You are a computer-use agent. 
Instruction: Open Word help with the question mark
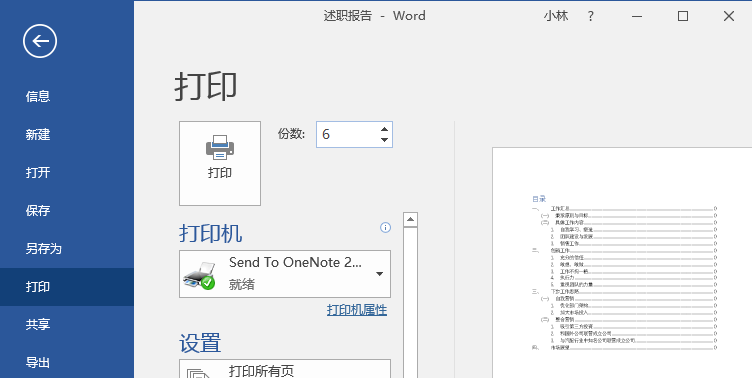pos(591,16)
